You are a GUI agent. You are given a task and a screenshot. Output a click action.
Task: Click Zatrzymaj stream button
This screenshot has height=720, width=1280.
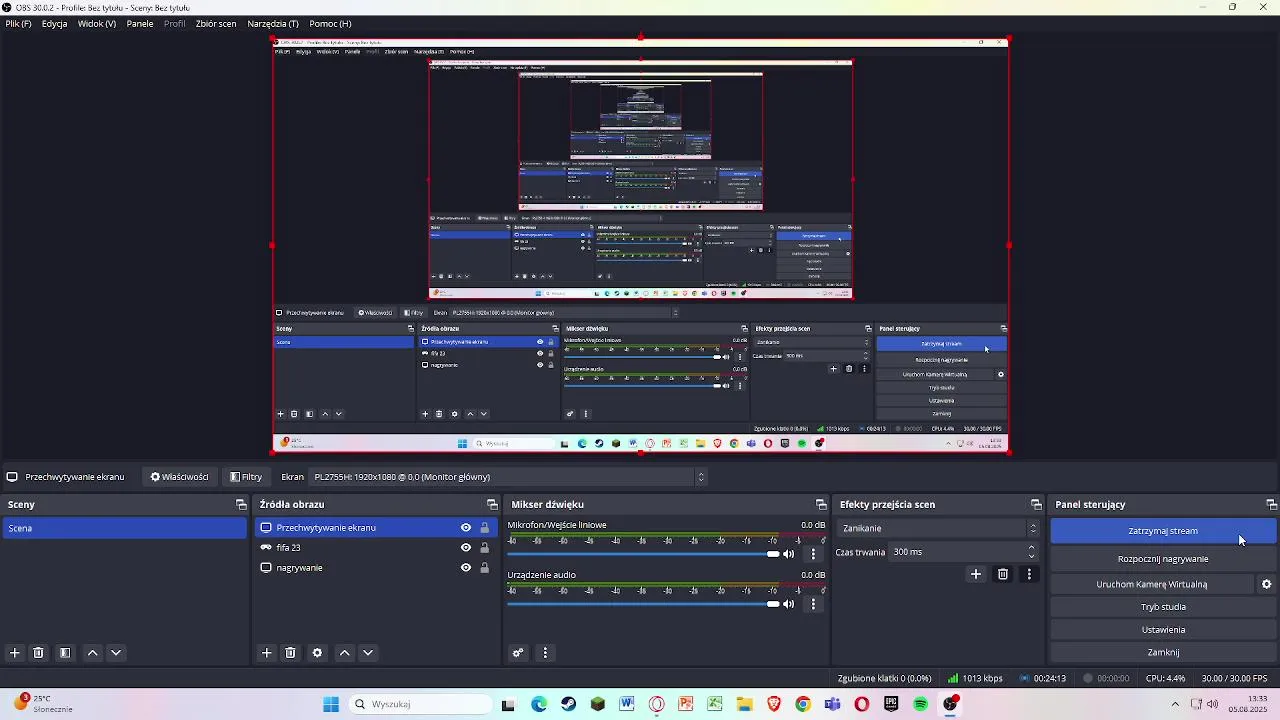coord(1163,531)
